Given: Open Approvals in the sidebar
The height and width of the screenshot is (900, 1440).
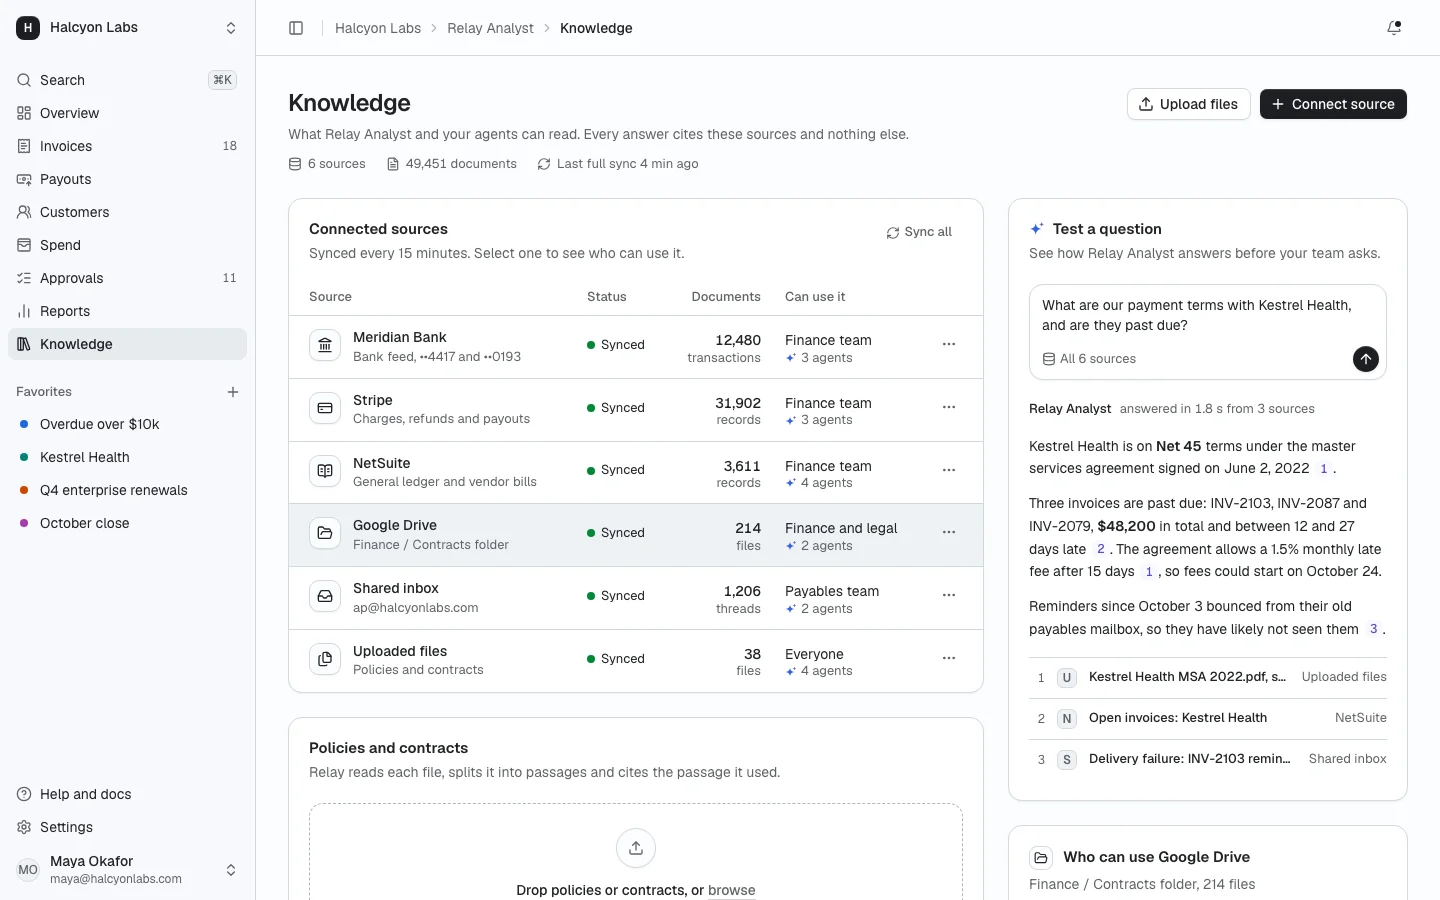Looking at the screenshot, I should [x=127, y=278].
